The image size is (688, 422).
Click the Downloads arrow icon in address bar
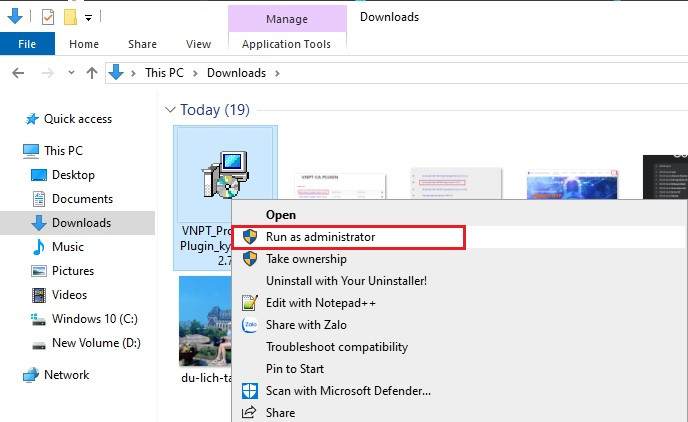pos(116,72)
